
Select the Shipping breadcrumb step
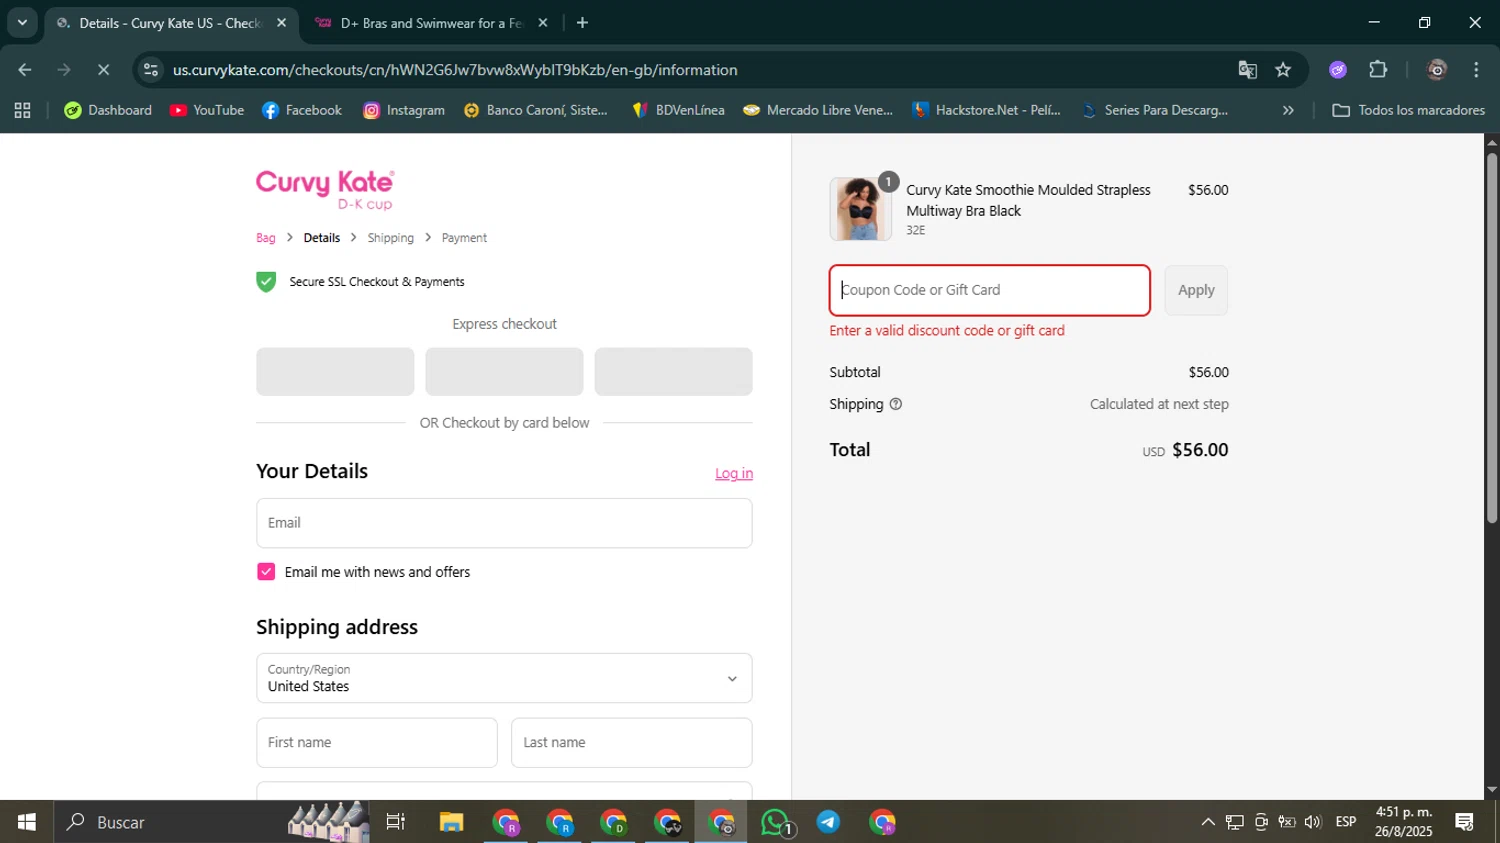(390, 238)
